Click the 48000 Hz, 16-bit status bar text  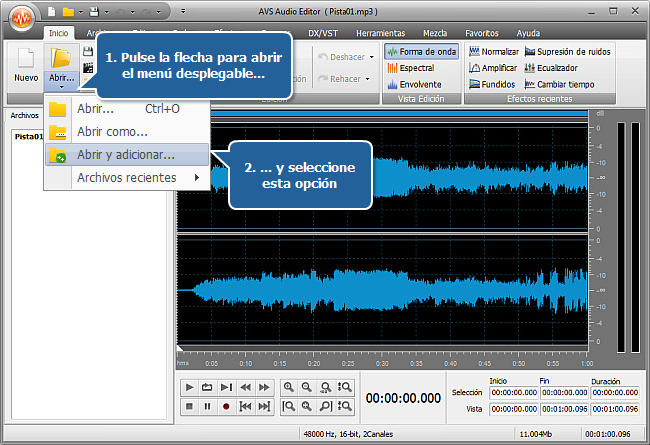click(x=348, y=434)
